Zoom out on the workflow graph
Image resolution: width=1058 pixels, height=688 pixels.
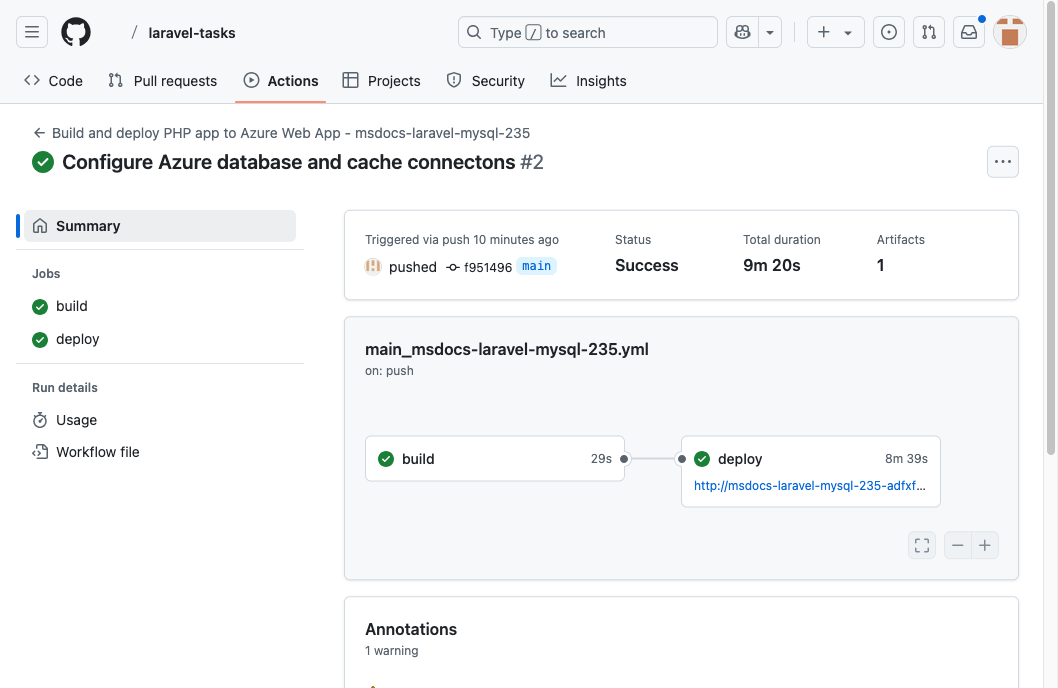pyautogui.click(x=956, y=544)
